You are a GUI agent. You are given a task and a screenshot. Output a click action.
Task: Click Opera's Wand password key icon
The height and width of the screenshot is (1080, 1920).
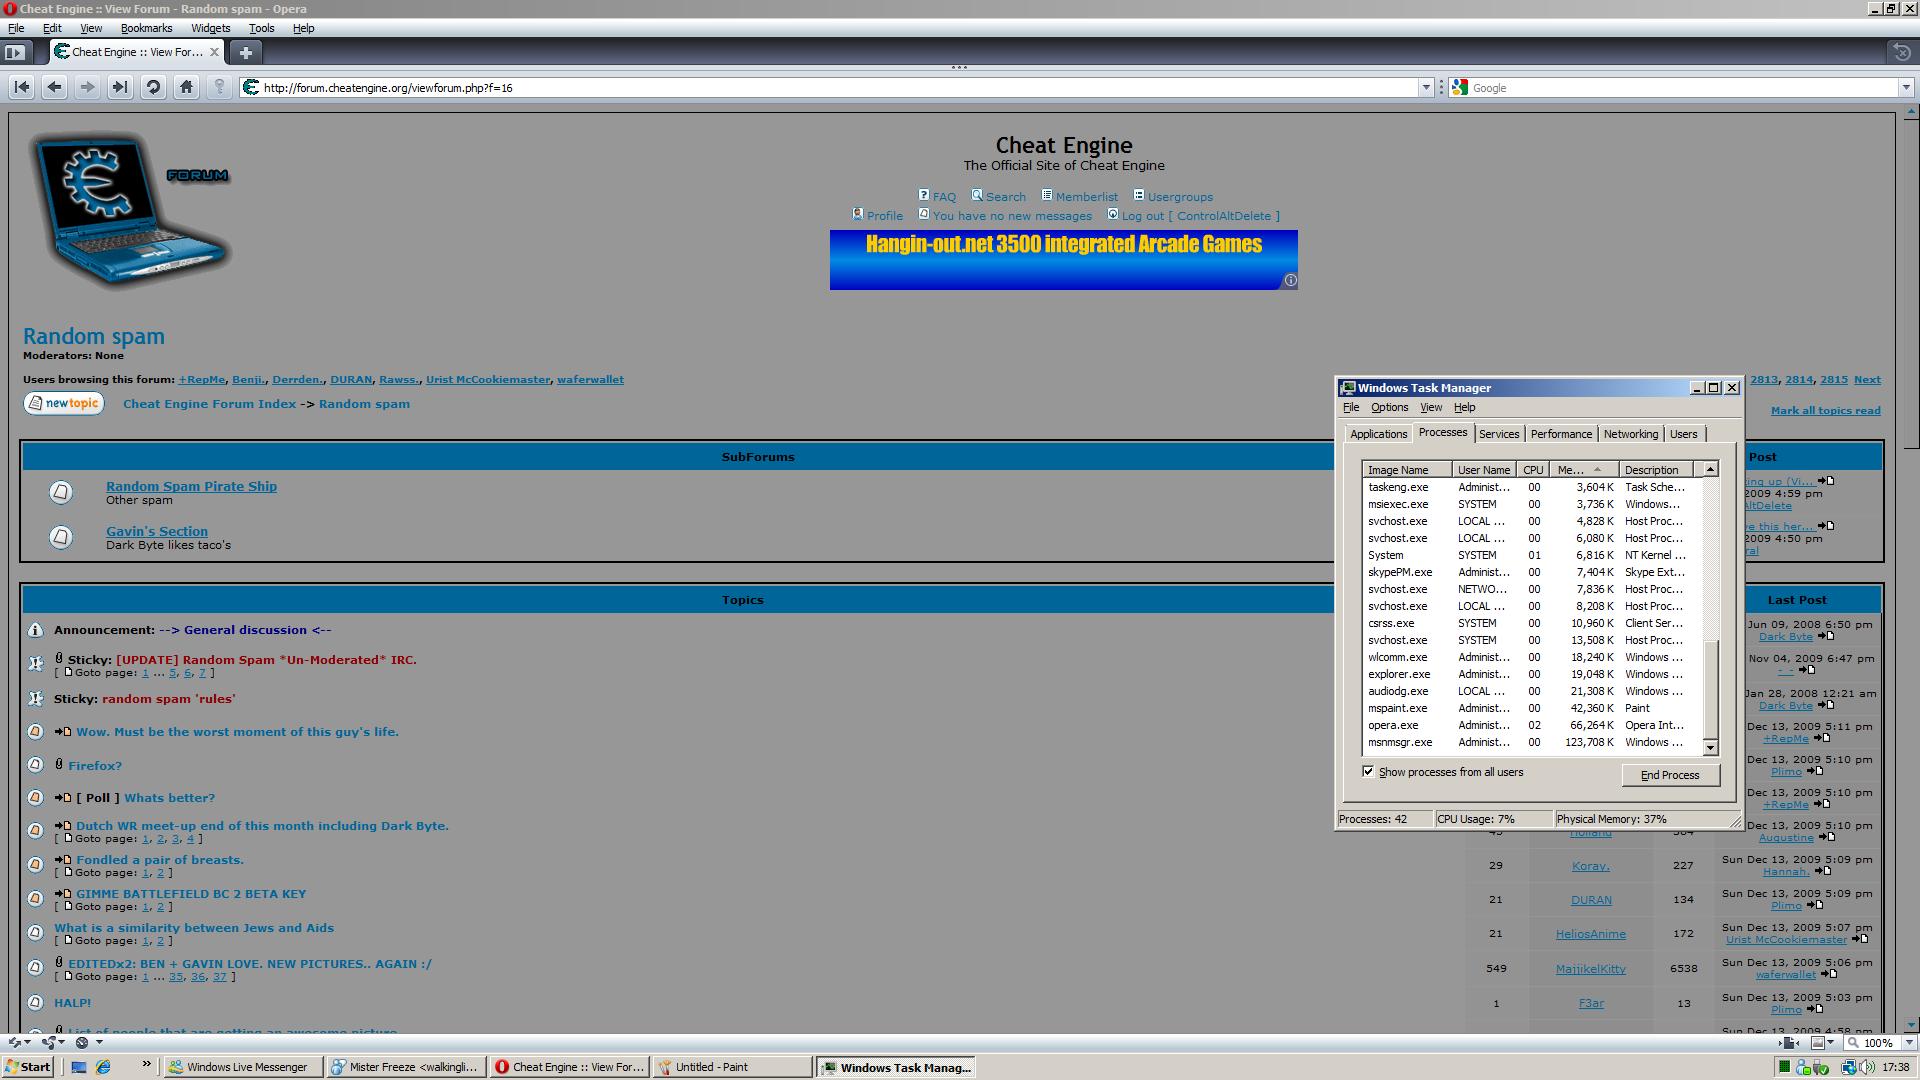click(x=219, y=87)
